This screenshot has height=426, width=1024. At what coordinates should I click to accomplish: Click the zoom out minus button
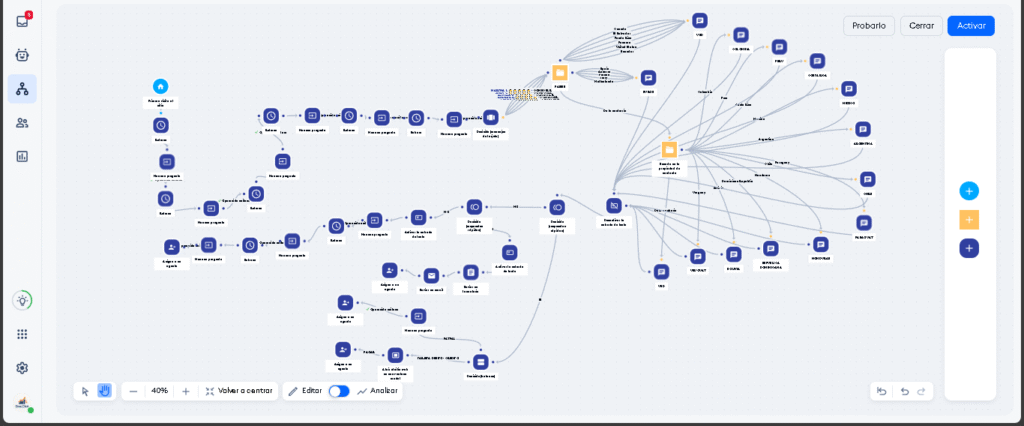[x=133, y=391]
